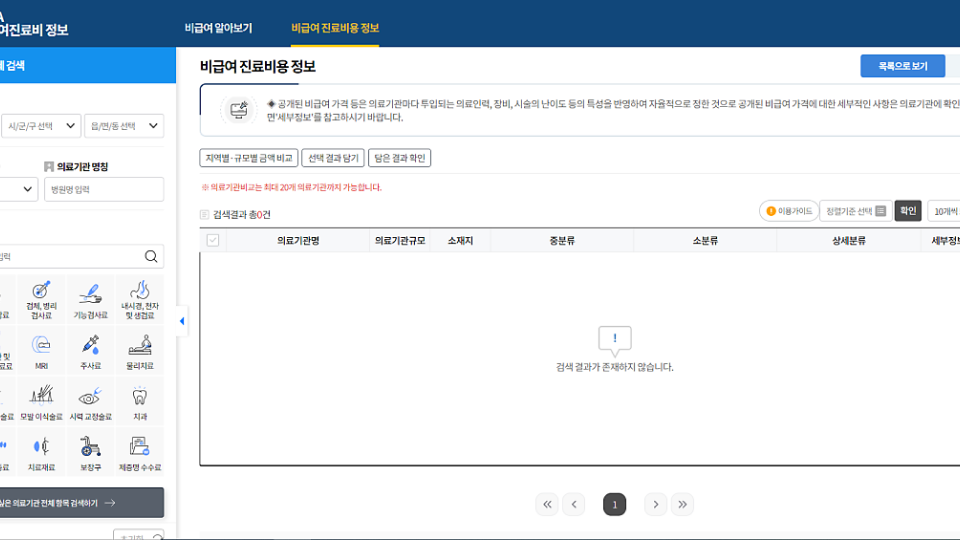Focus the 병원명 입력 hospital name field
Viewport: 960px width, 540px height.
tap(104, 189)
